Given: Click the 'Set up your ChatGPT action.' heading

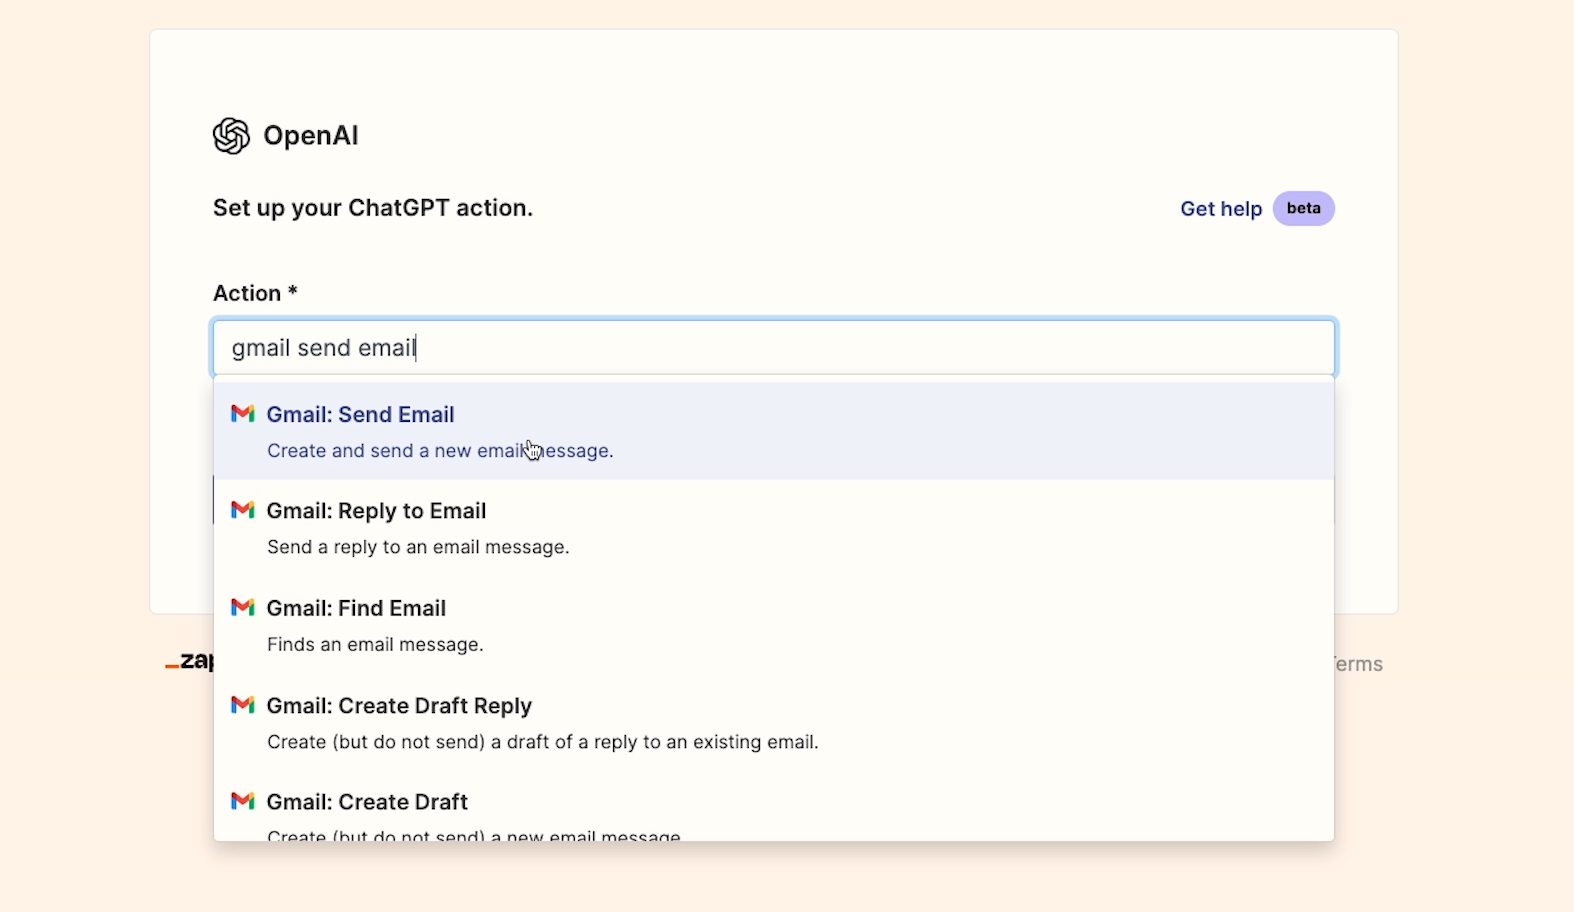Looking at the screenshot, I should pyautogui.click(x=373, y=208).
